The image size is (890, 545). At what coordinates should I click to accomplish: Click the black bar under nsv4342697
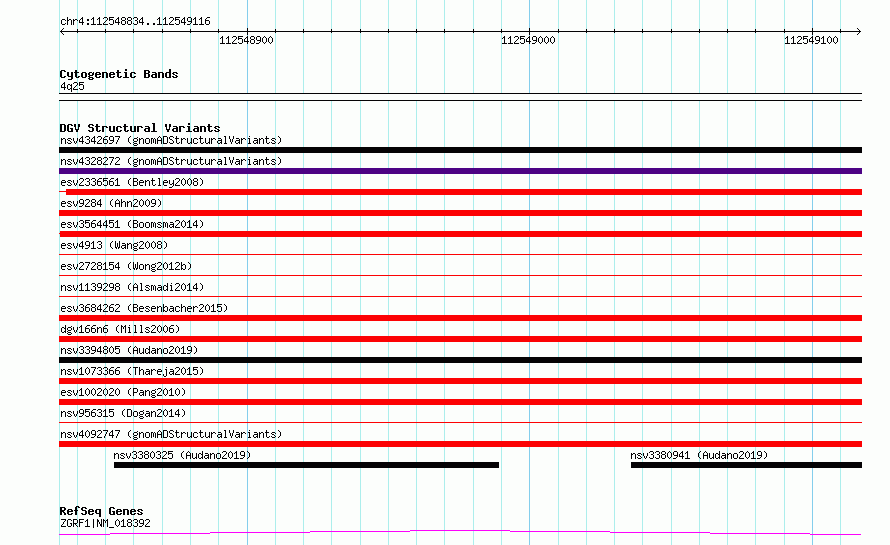click(x=460, y=150)
